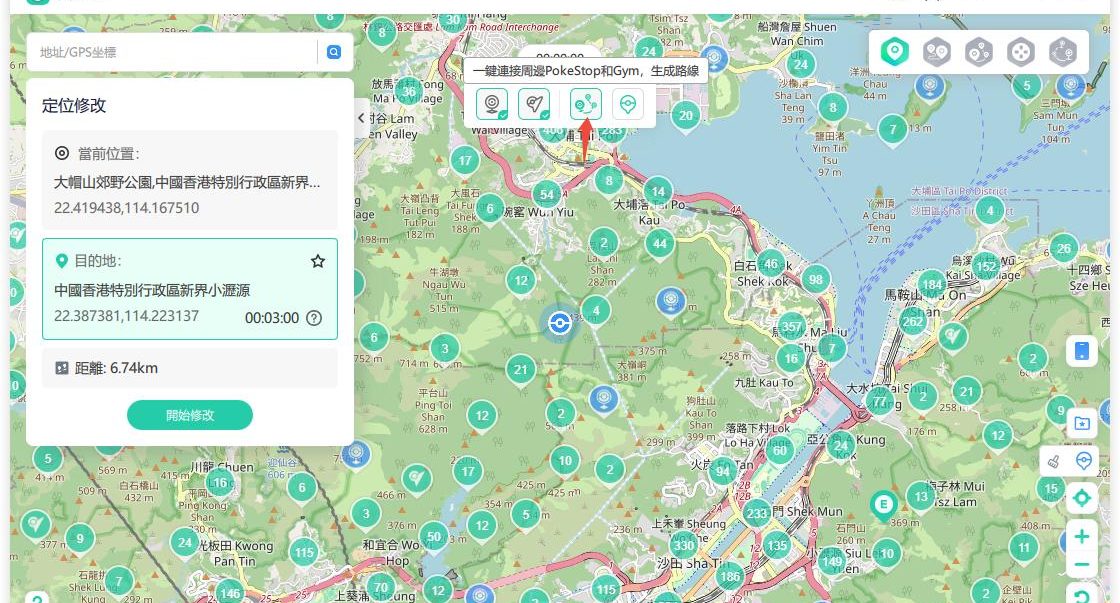The image size is (1120, 603).
Task: Click the search magnifier button
Action: coord(334,52)
